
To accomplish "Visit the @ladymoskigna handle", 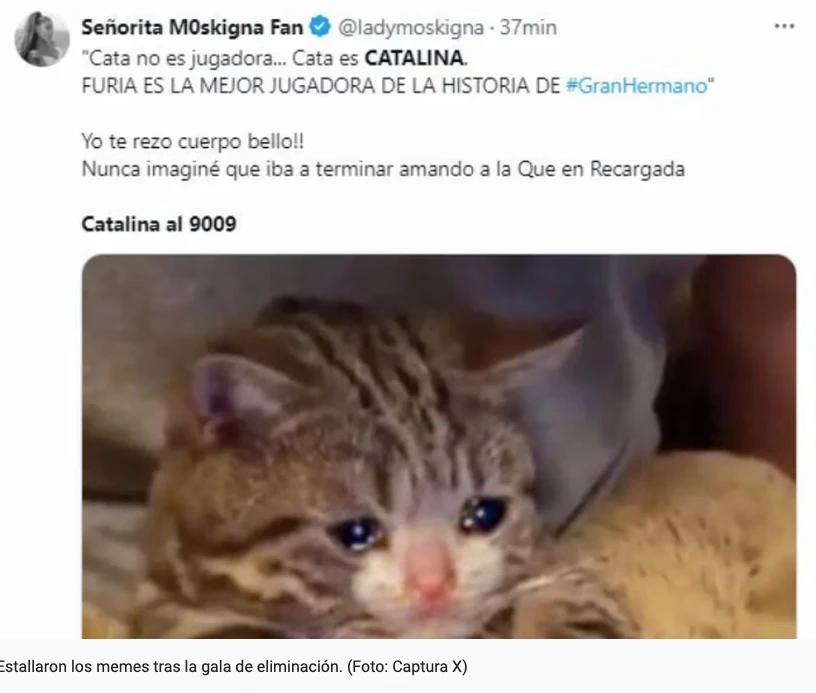I will tap(411, 28).
